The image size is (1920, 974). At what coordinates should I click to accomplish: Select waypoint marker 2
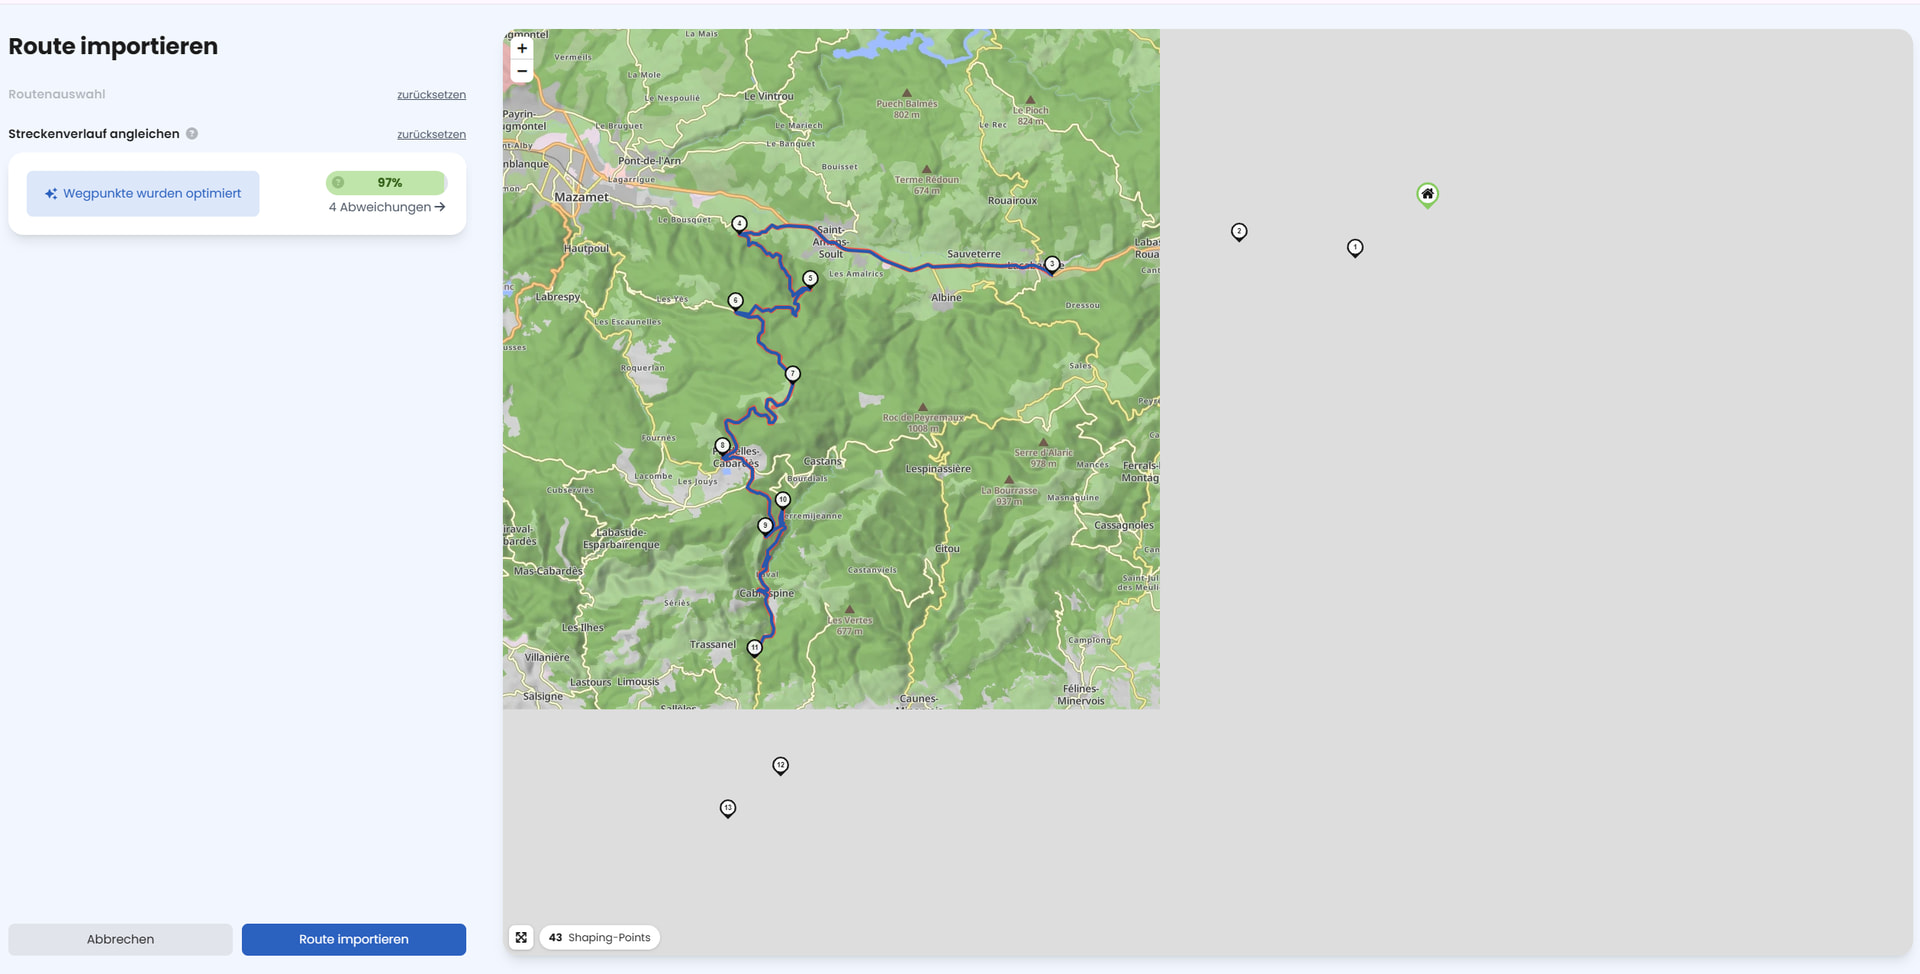[1239, 232]
